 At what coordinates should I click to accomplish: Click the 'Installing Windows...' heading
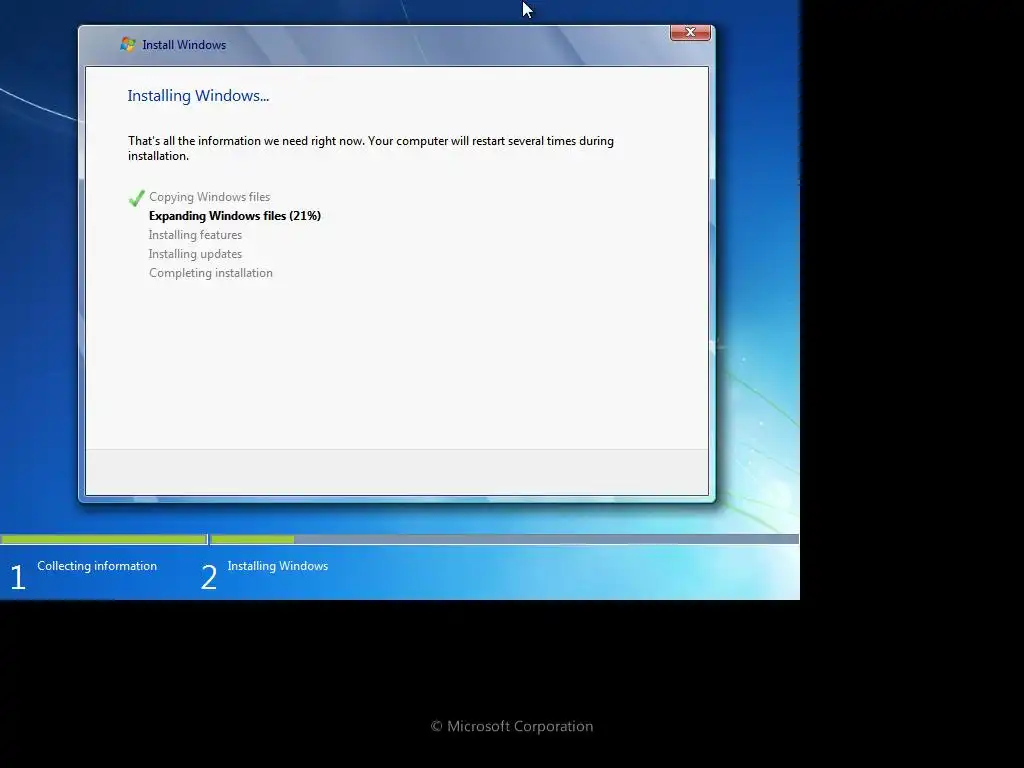click(198, 96)
